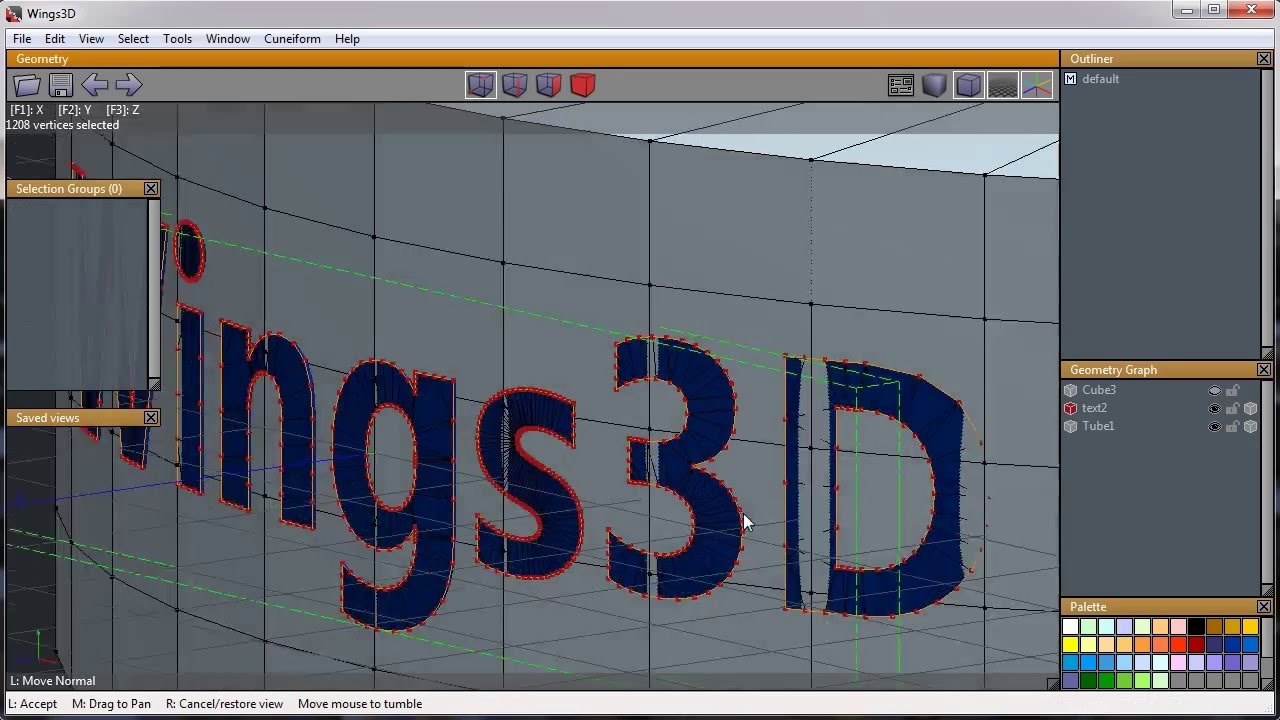This screenshot has width=1280, height=720.
Task: Open the Select menu
Action: pyautogui.click(x=133, y=39)
